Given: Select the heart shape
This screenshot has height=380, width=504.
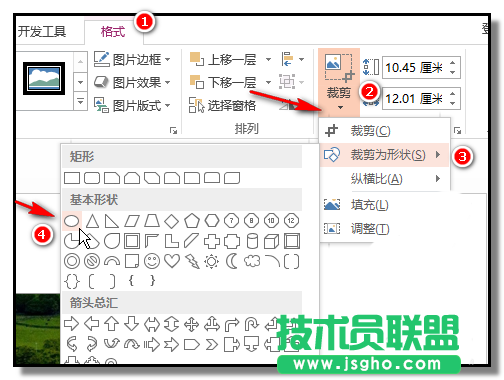Looking at the screenshot, I should click(172, 261).
